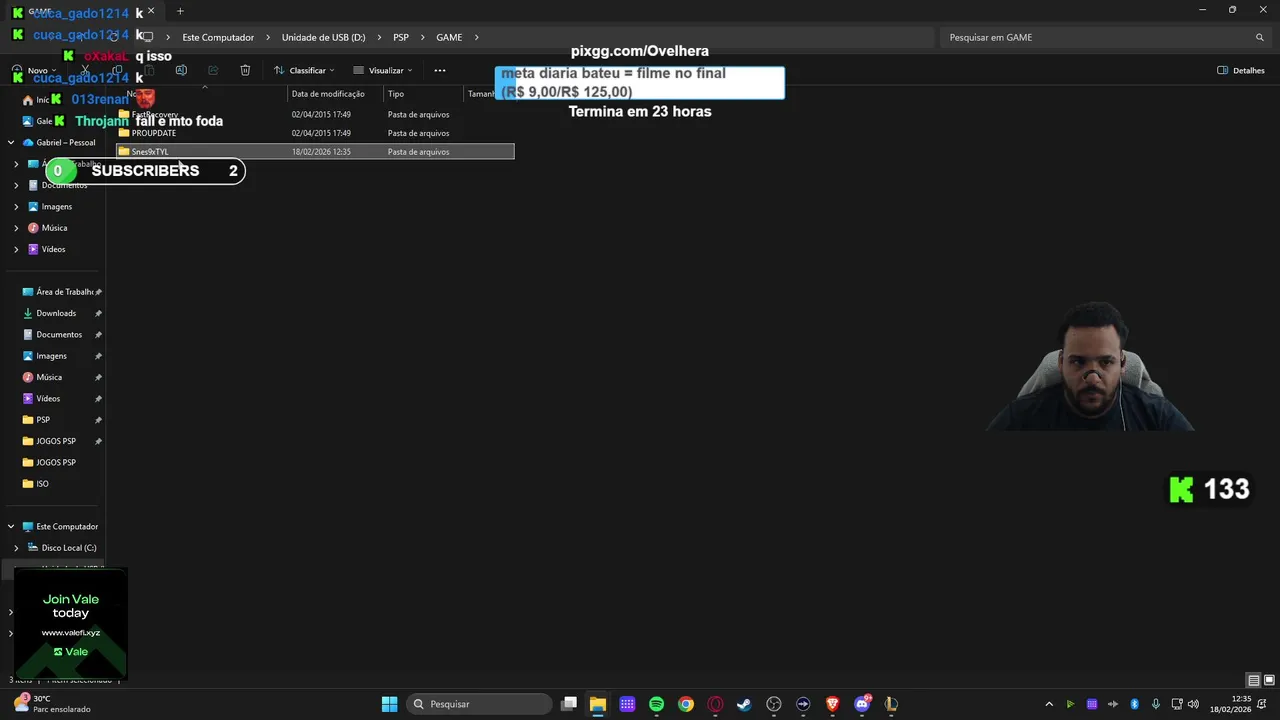Sort by Tipo column header

click(396, 94)
